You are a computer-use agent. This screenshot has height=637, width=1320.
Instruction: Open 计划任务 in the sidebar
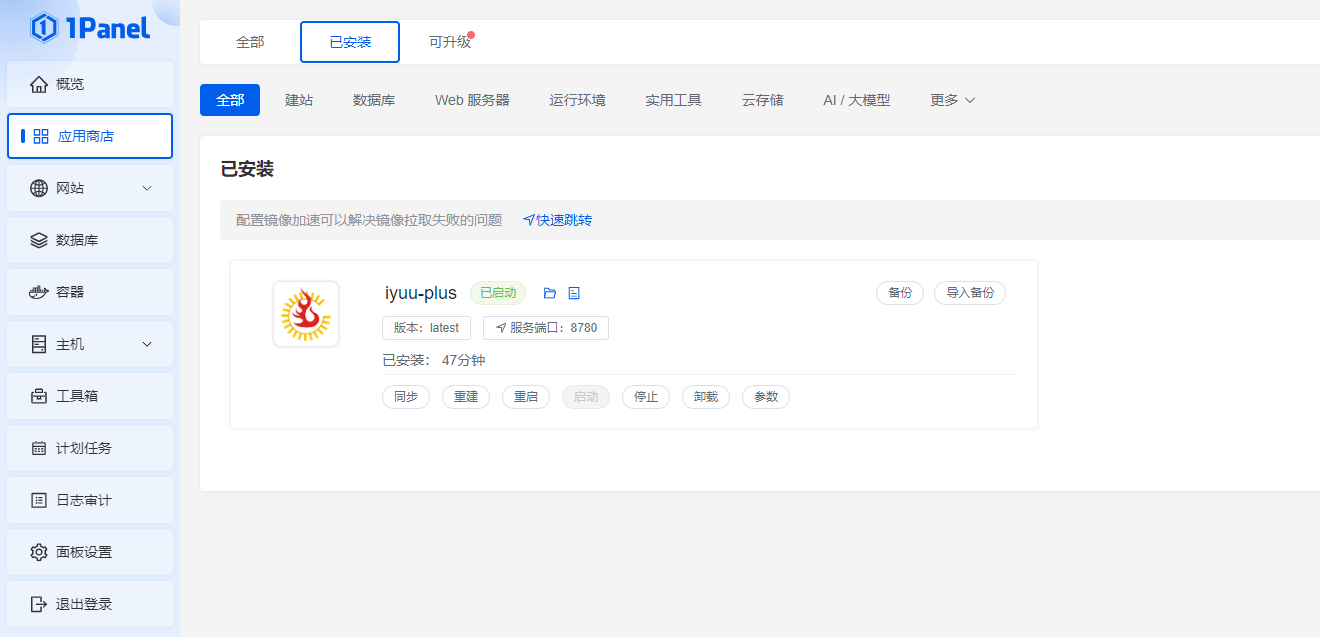(90, 448)
